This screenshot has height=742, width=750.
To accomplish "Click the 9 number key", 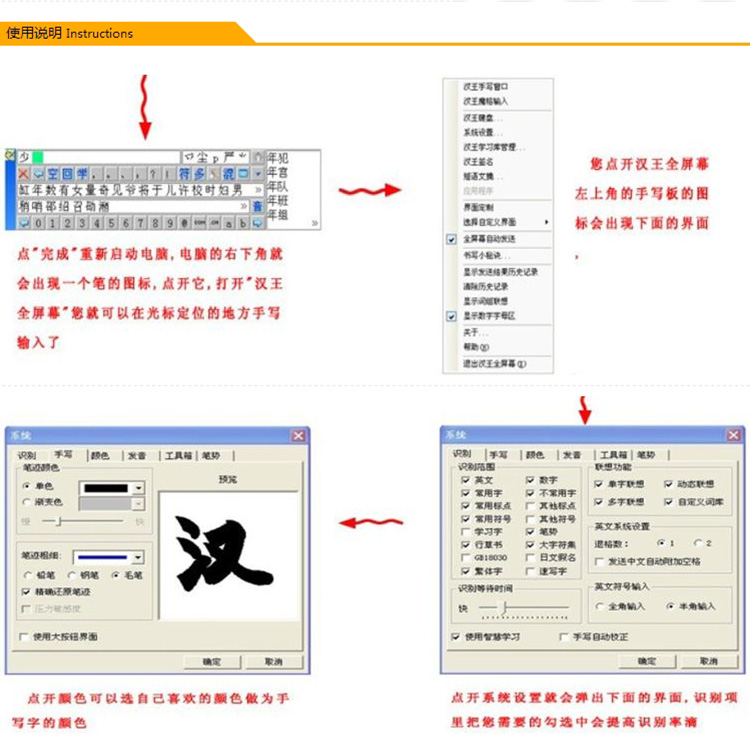I will coord(170,223).
